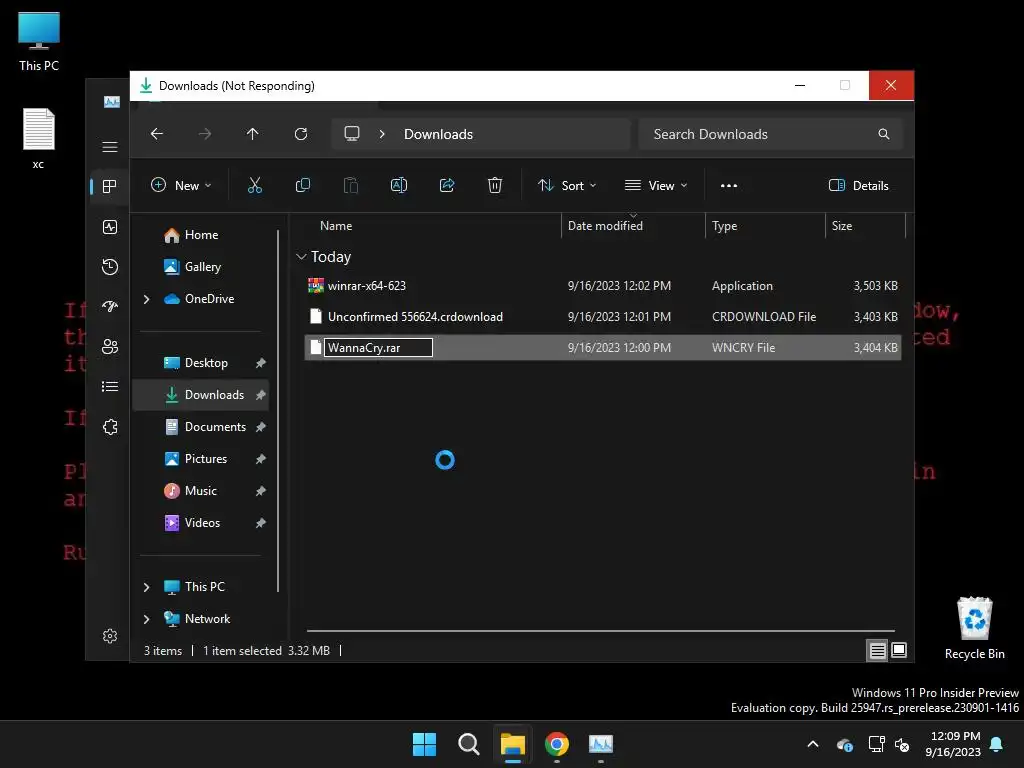This screenshot has height=768, width=1024.
Task: Go back with the left arrow button
Action: 157,134
